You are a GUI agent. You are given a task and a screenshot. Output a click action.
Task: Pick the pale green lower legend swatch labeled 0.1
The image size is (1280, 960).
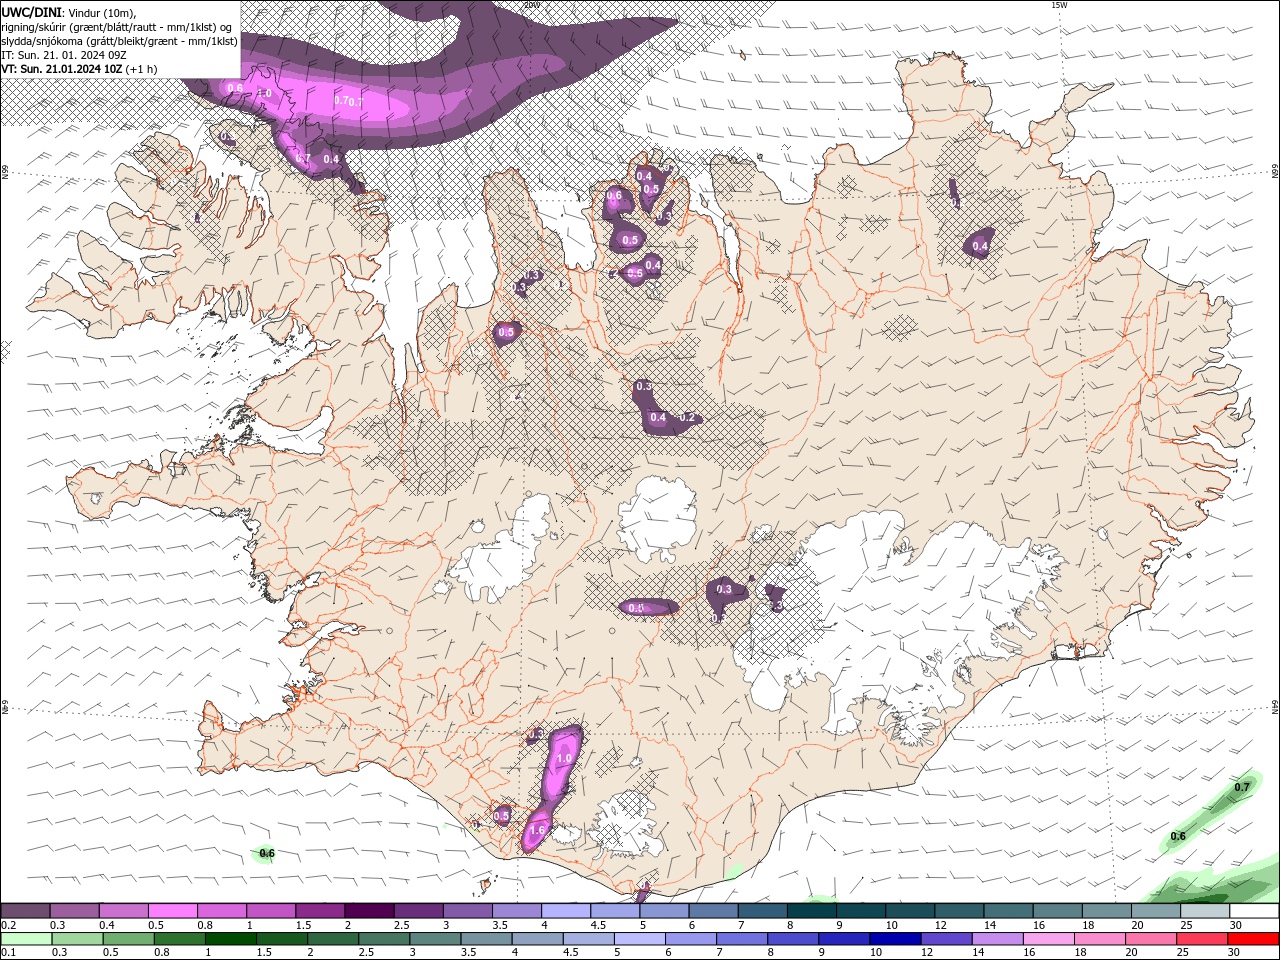click(x=26, y=939)
